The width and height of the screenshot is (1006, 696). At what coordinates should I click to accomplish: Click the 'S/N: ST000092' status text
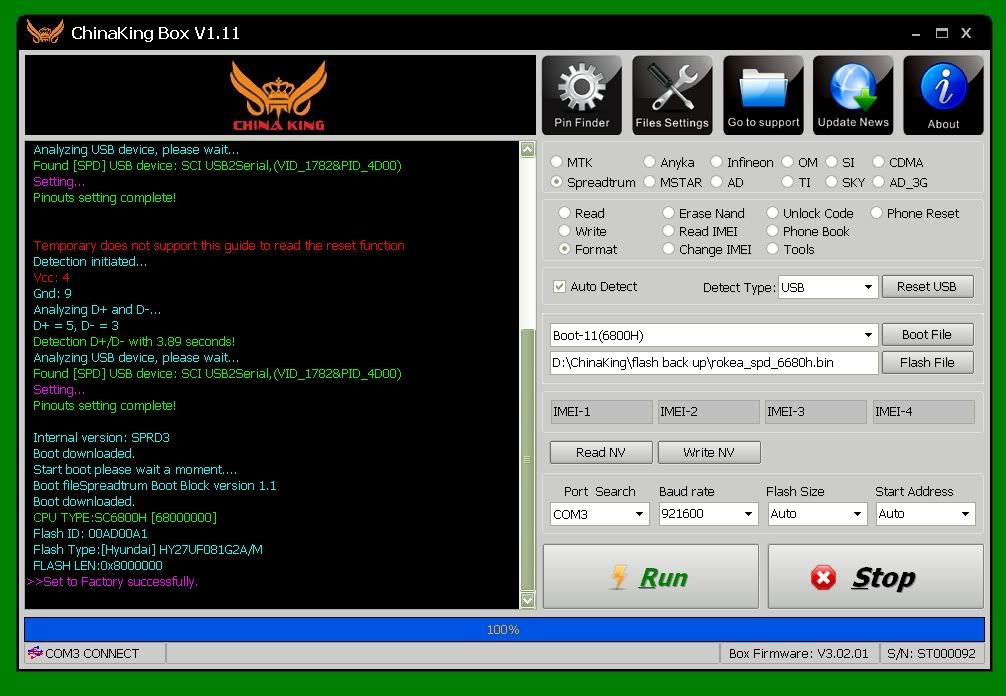point(931,653)
